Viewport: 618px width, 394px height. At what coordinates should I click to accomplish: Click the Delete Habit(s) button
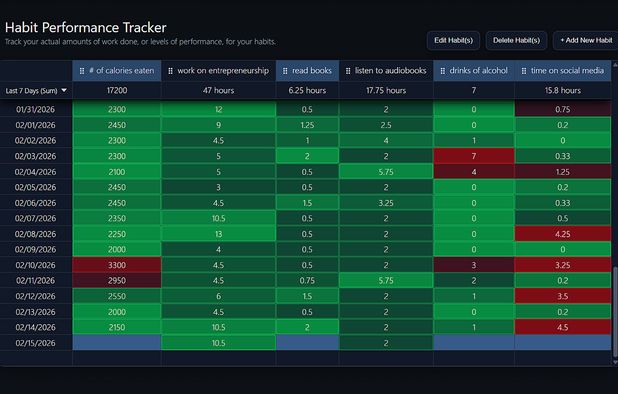point(516,40)
